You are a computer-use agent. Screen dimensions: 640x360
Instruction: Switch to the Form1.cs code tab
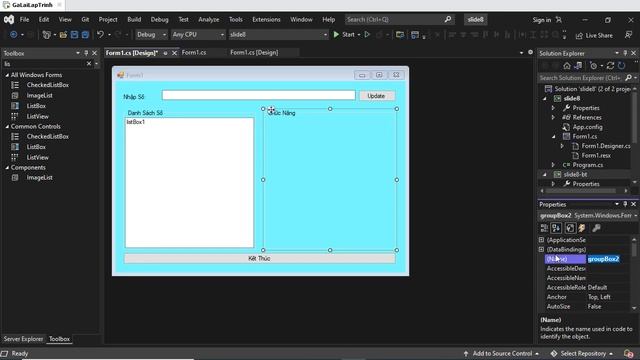click(194, 52)
